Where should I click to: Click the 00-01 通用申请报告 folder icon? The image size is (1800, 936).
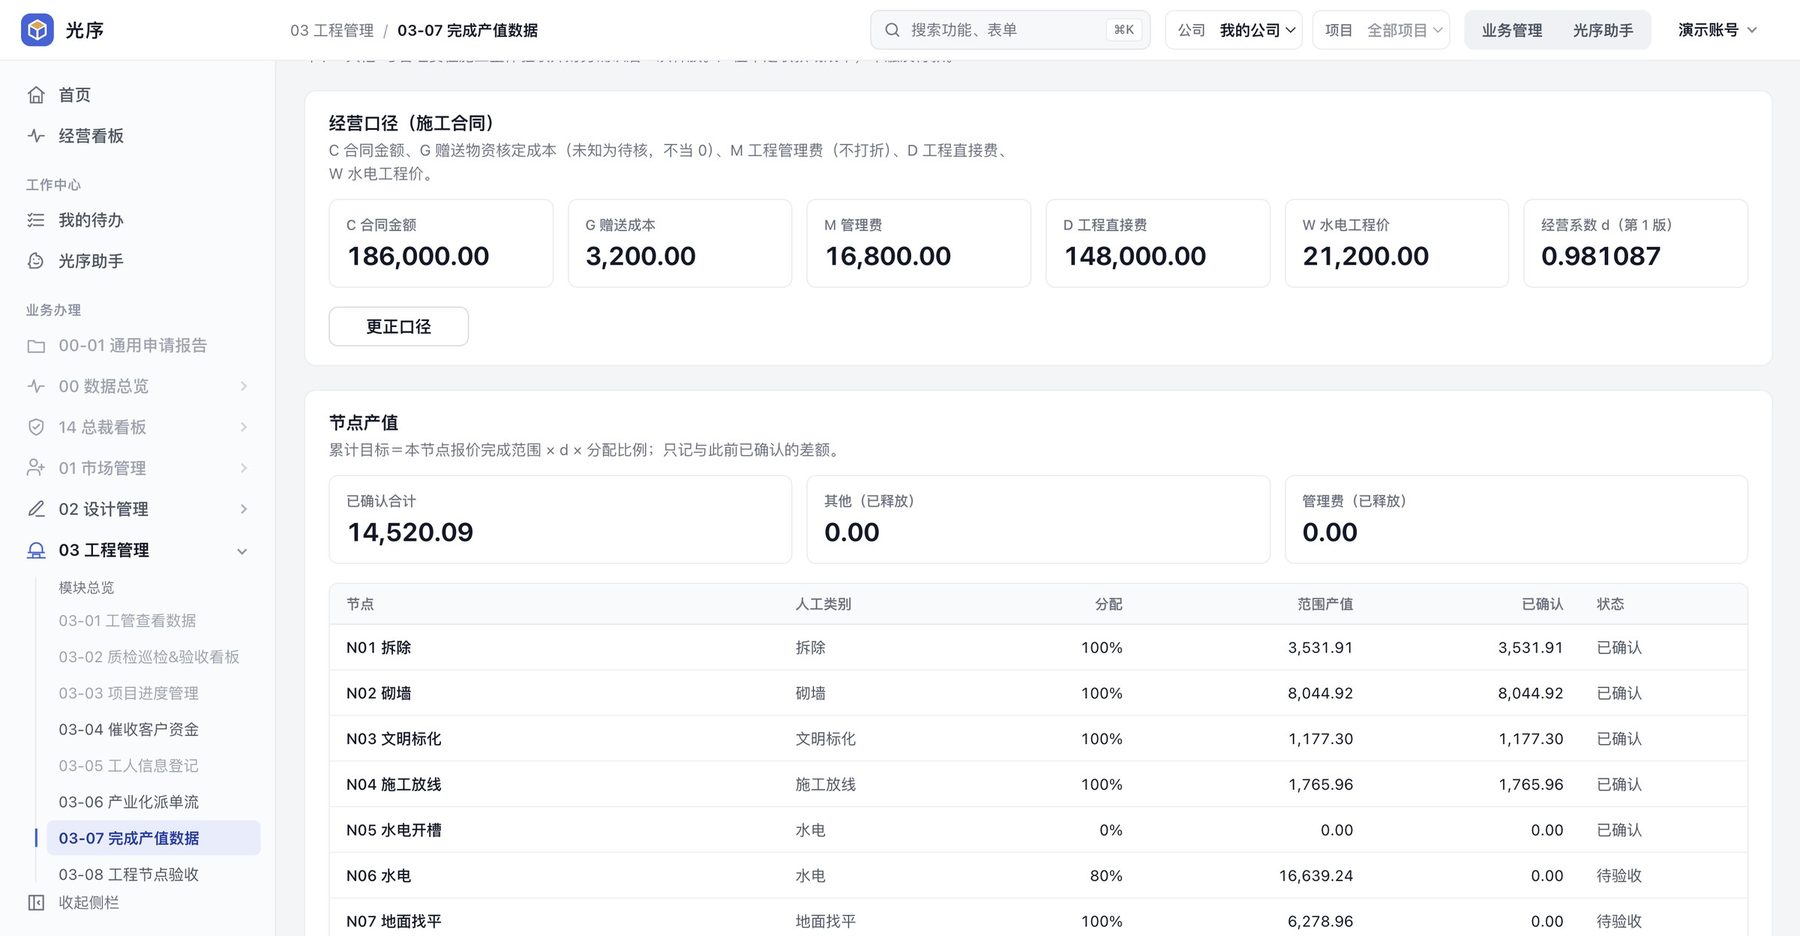point(36,346)
